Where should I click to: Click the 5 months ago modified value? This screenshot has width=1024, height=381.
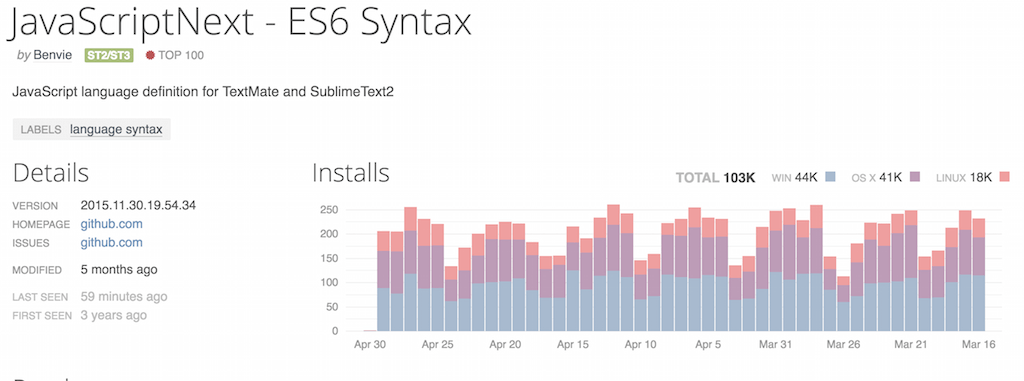(x=119, y=269)
